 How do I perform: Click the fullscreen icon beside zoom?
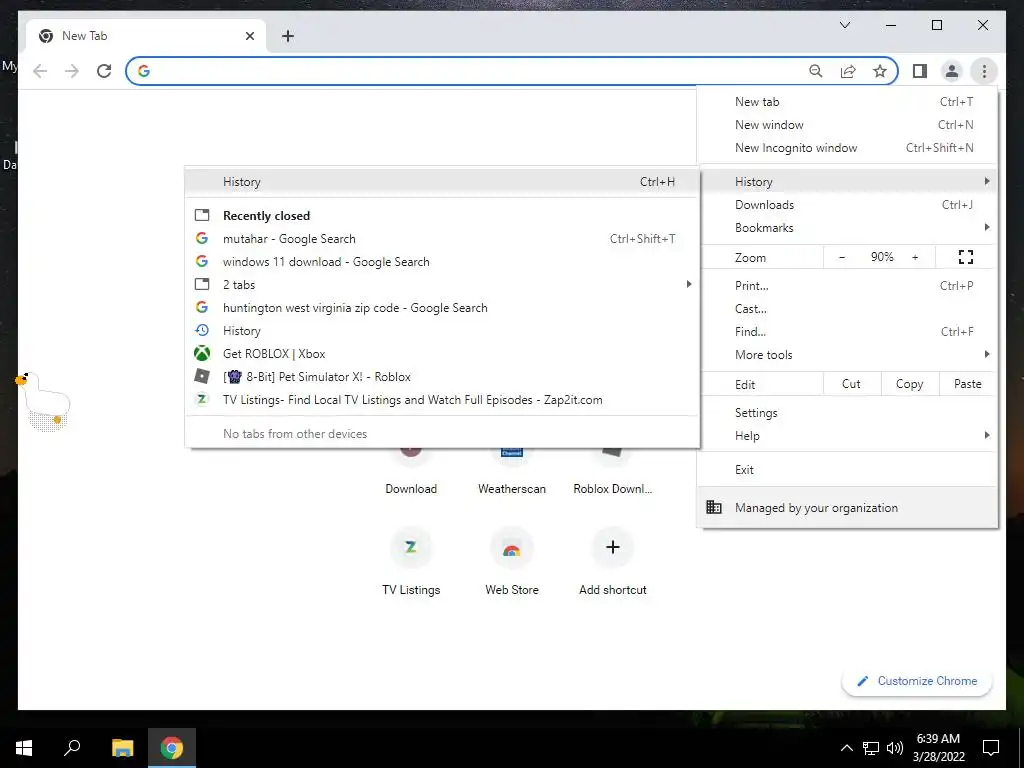(966, 257)
